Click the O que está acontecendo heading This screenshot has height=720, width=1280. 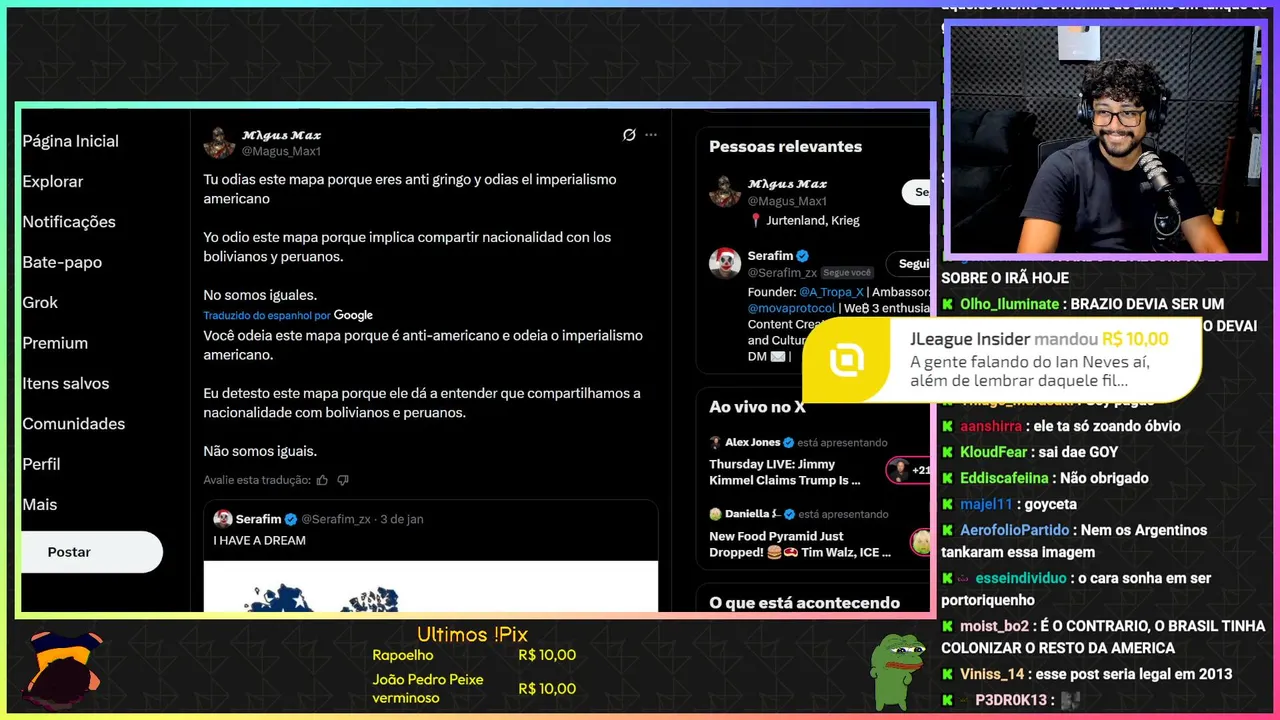pyautogui.click(x=804, y=602)
